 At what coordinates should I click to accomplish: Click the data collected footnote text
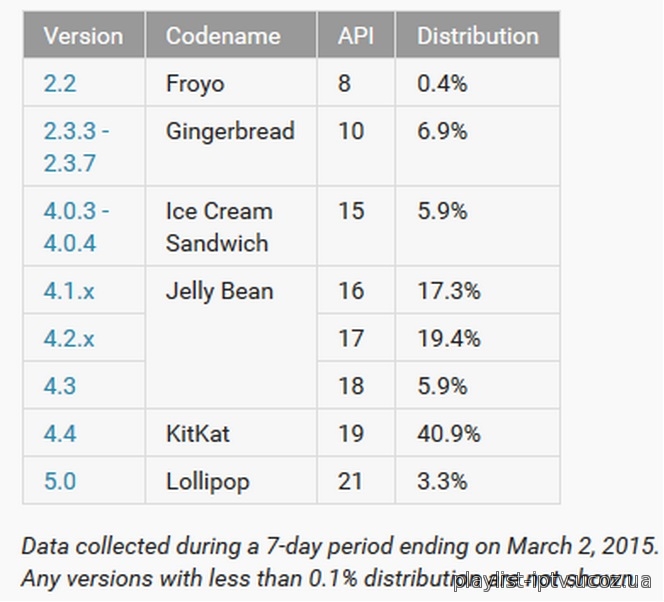340,546
